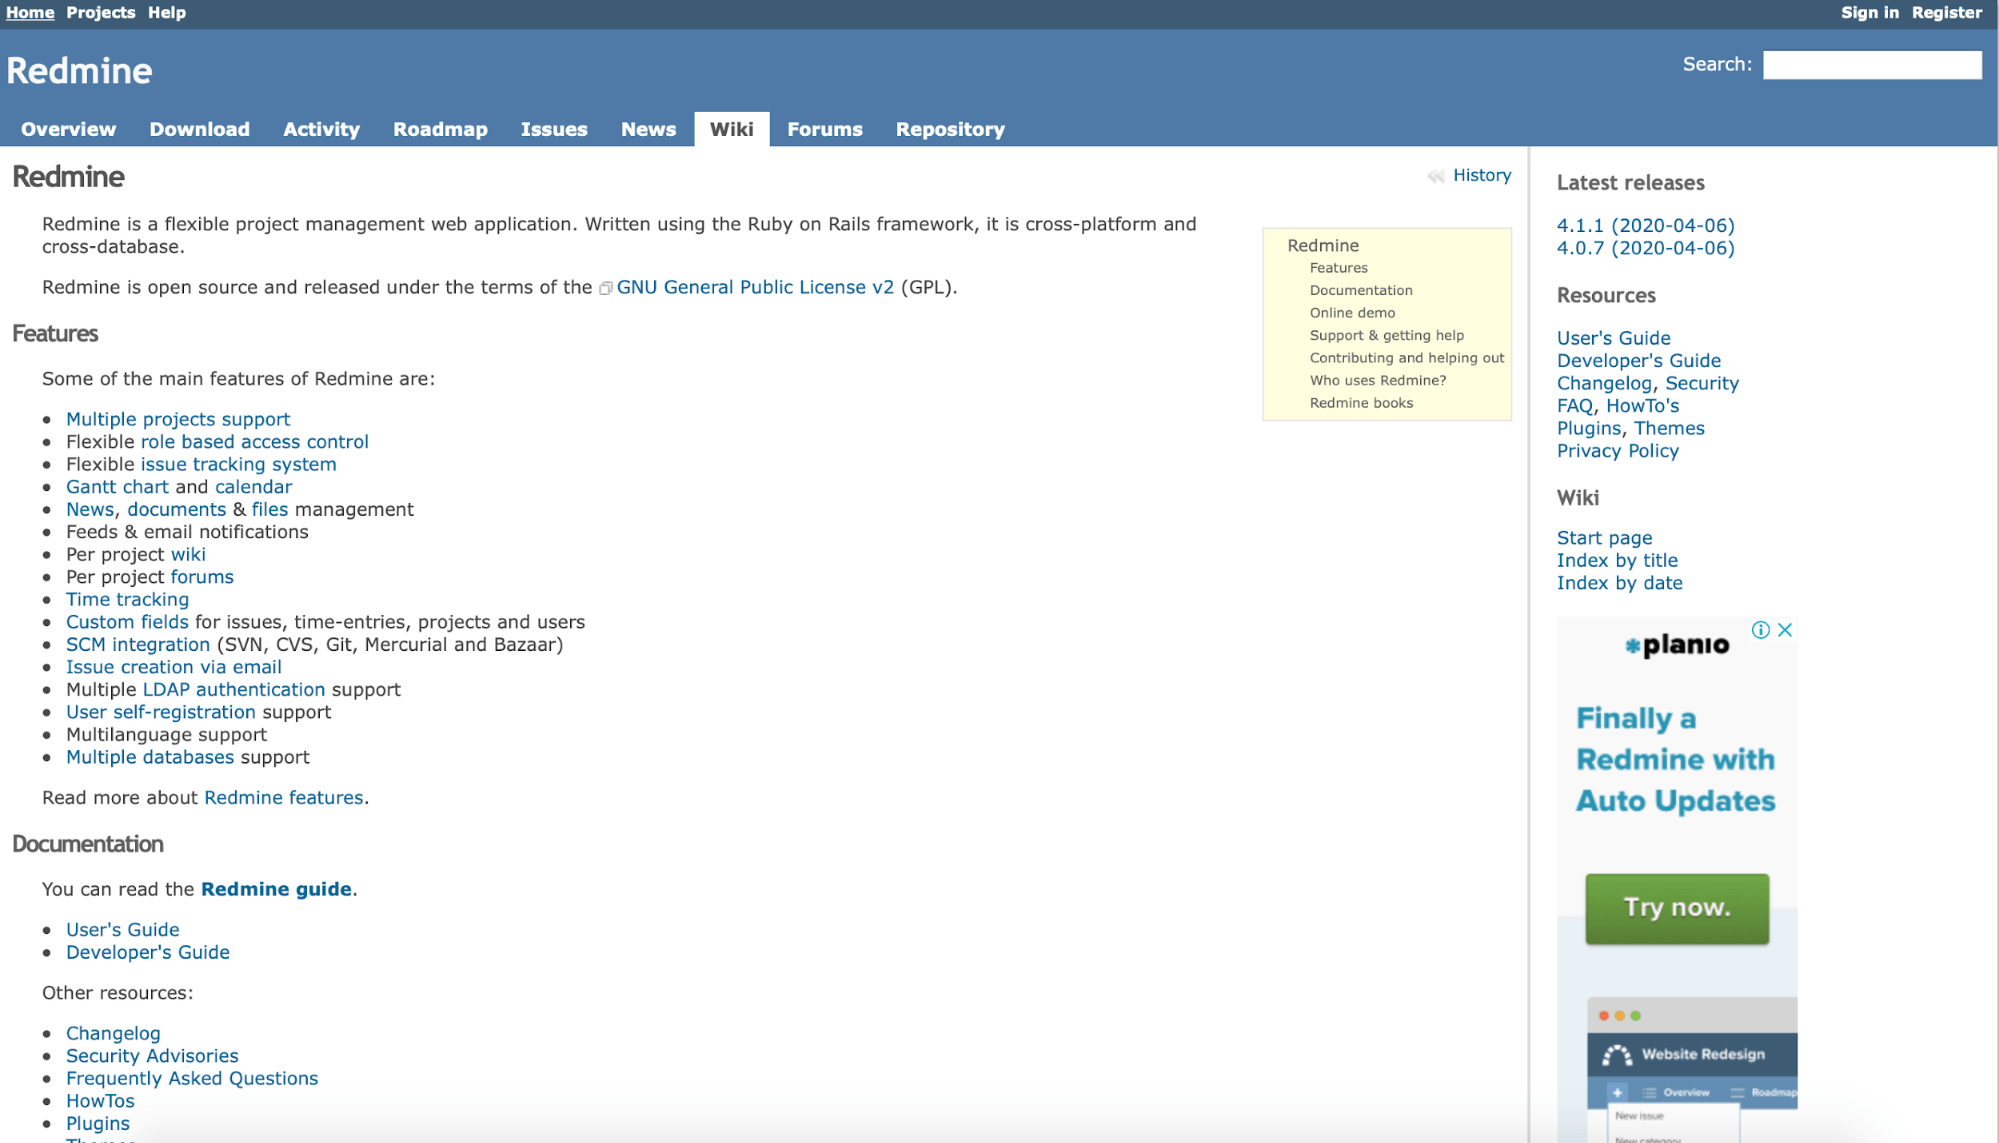Click Index by date under Wiki
The width and height of the screenshot is (1999, 1143).
[x=1619, y=582]
